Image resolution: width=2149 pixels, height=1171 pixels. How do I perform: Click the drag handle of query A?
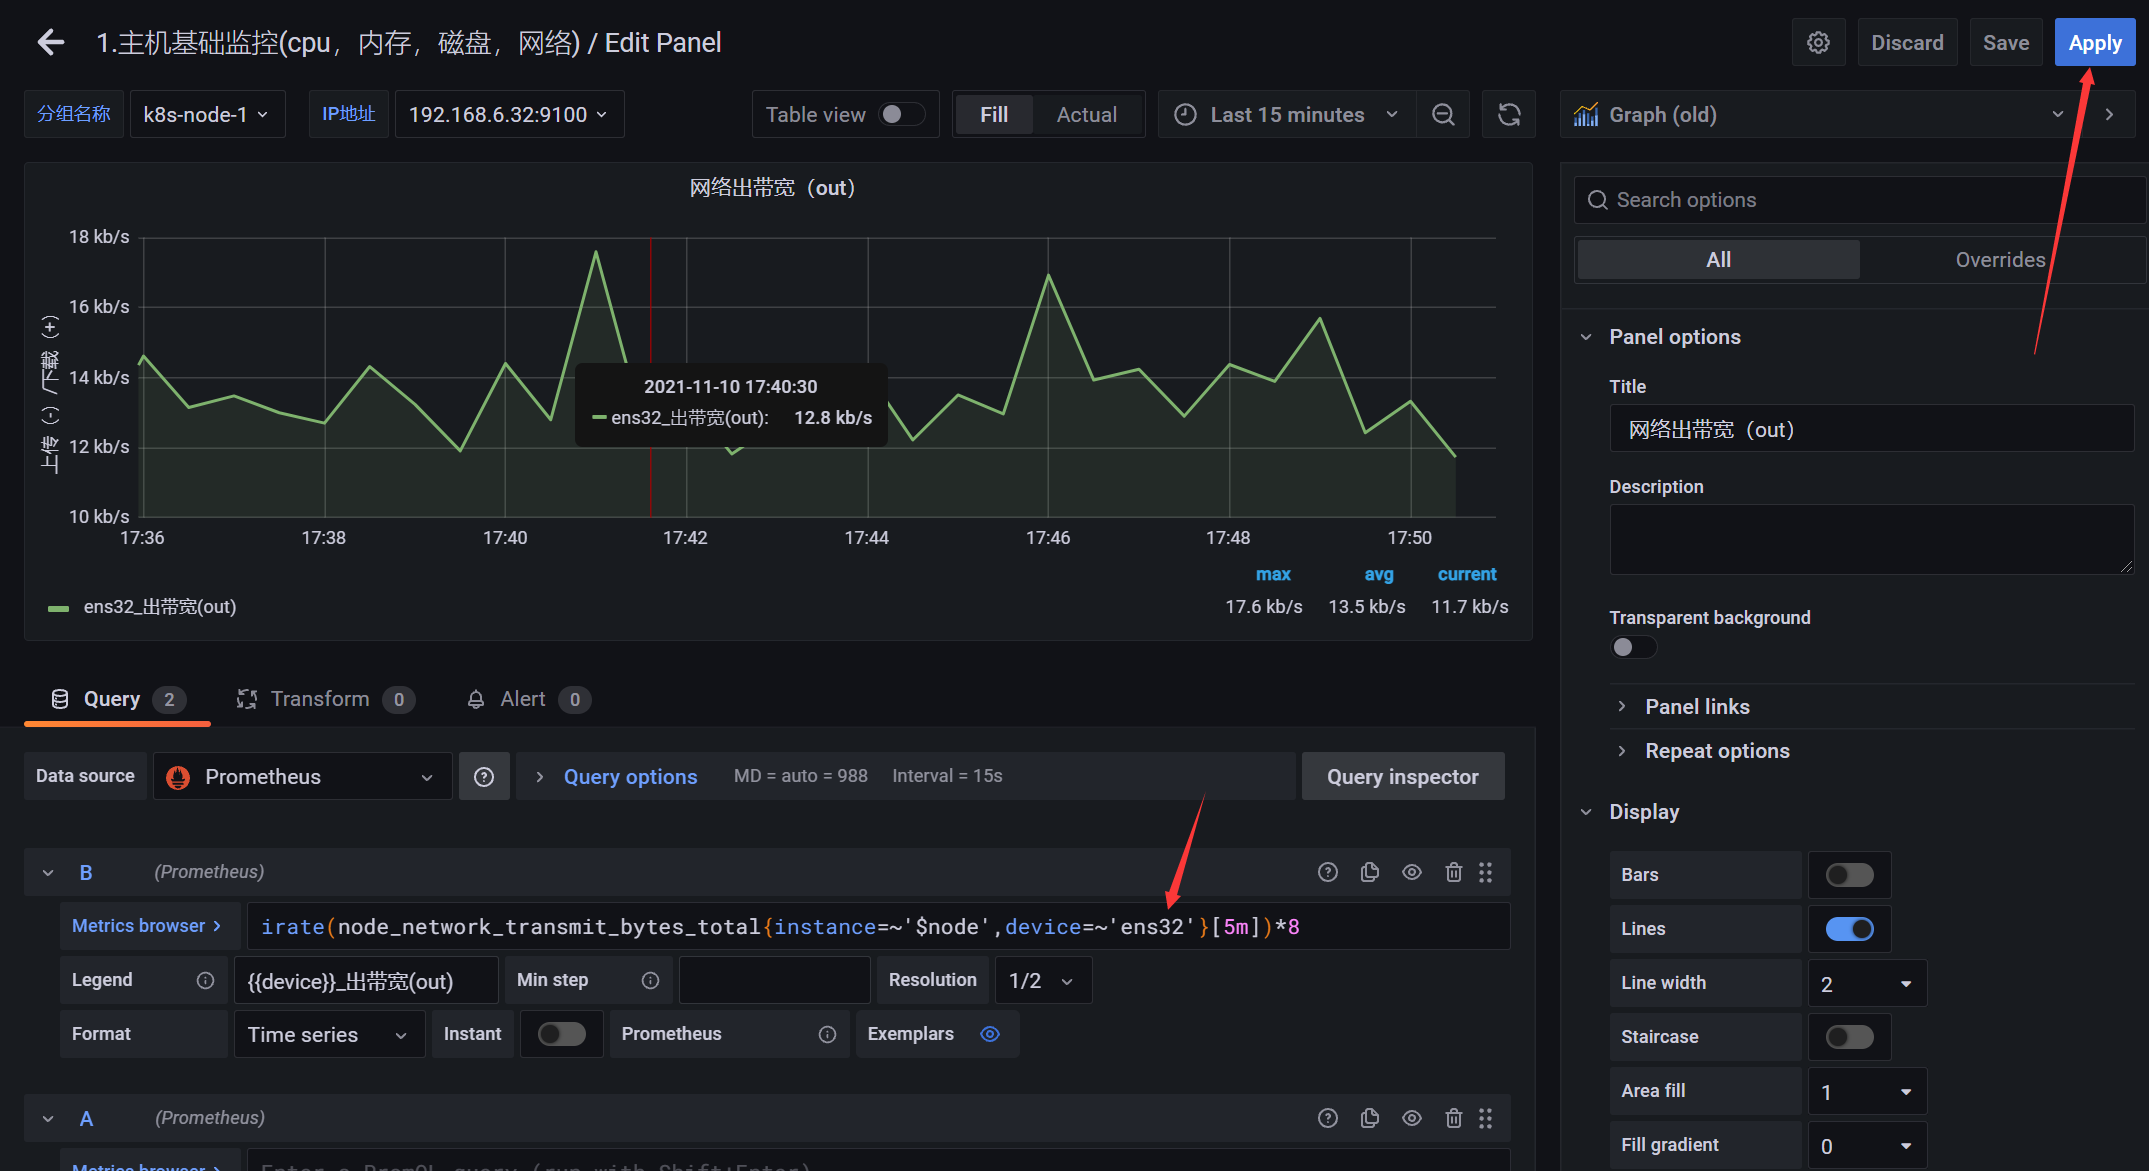click(1486, 1118)
